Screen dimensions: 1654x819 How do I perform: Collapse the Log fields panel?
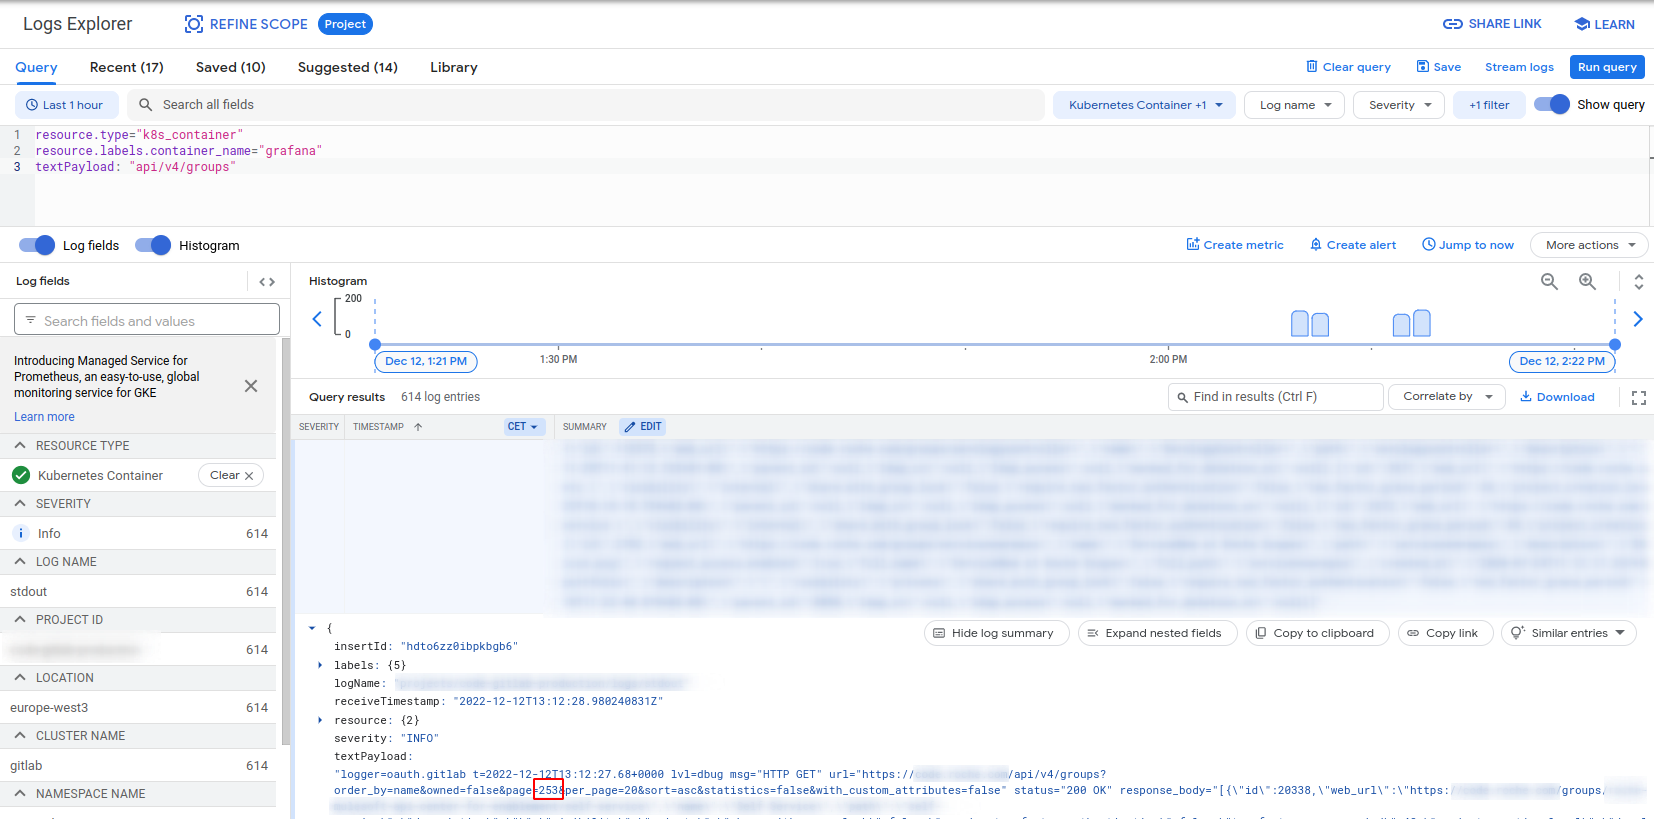pyautogui.click(x=267, y=282)
